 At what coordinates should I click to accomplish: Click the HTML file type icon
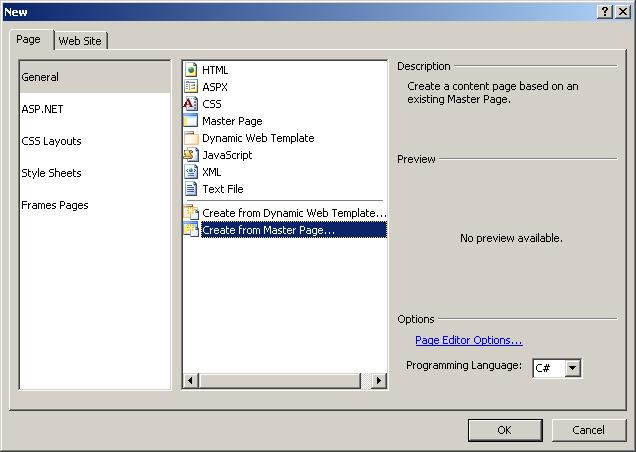(191, 70)
